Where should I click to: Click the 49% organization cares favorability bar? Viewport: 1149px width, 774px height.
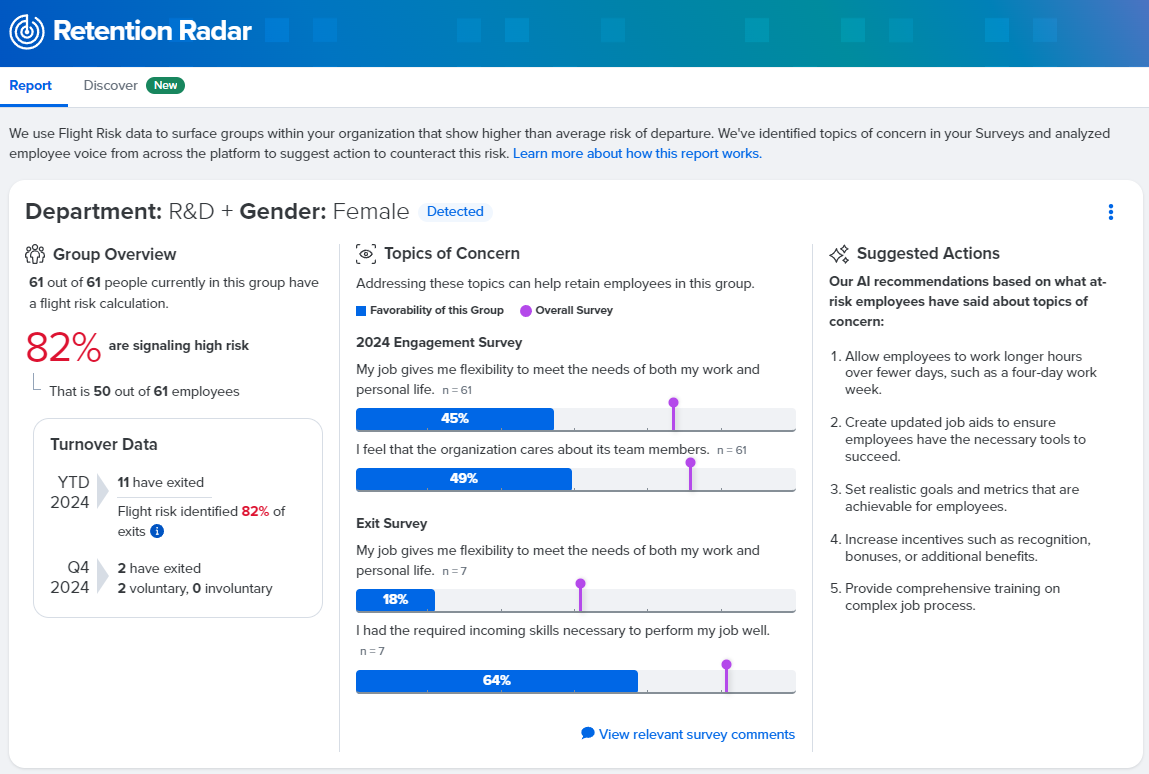coord(464,479)
